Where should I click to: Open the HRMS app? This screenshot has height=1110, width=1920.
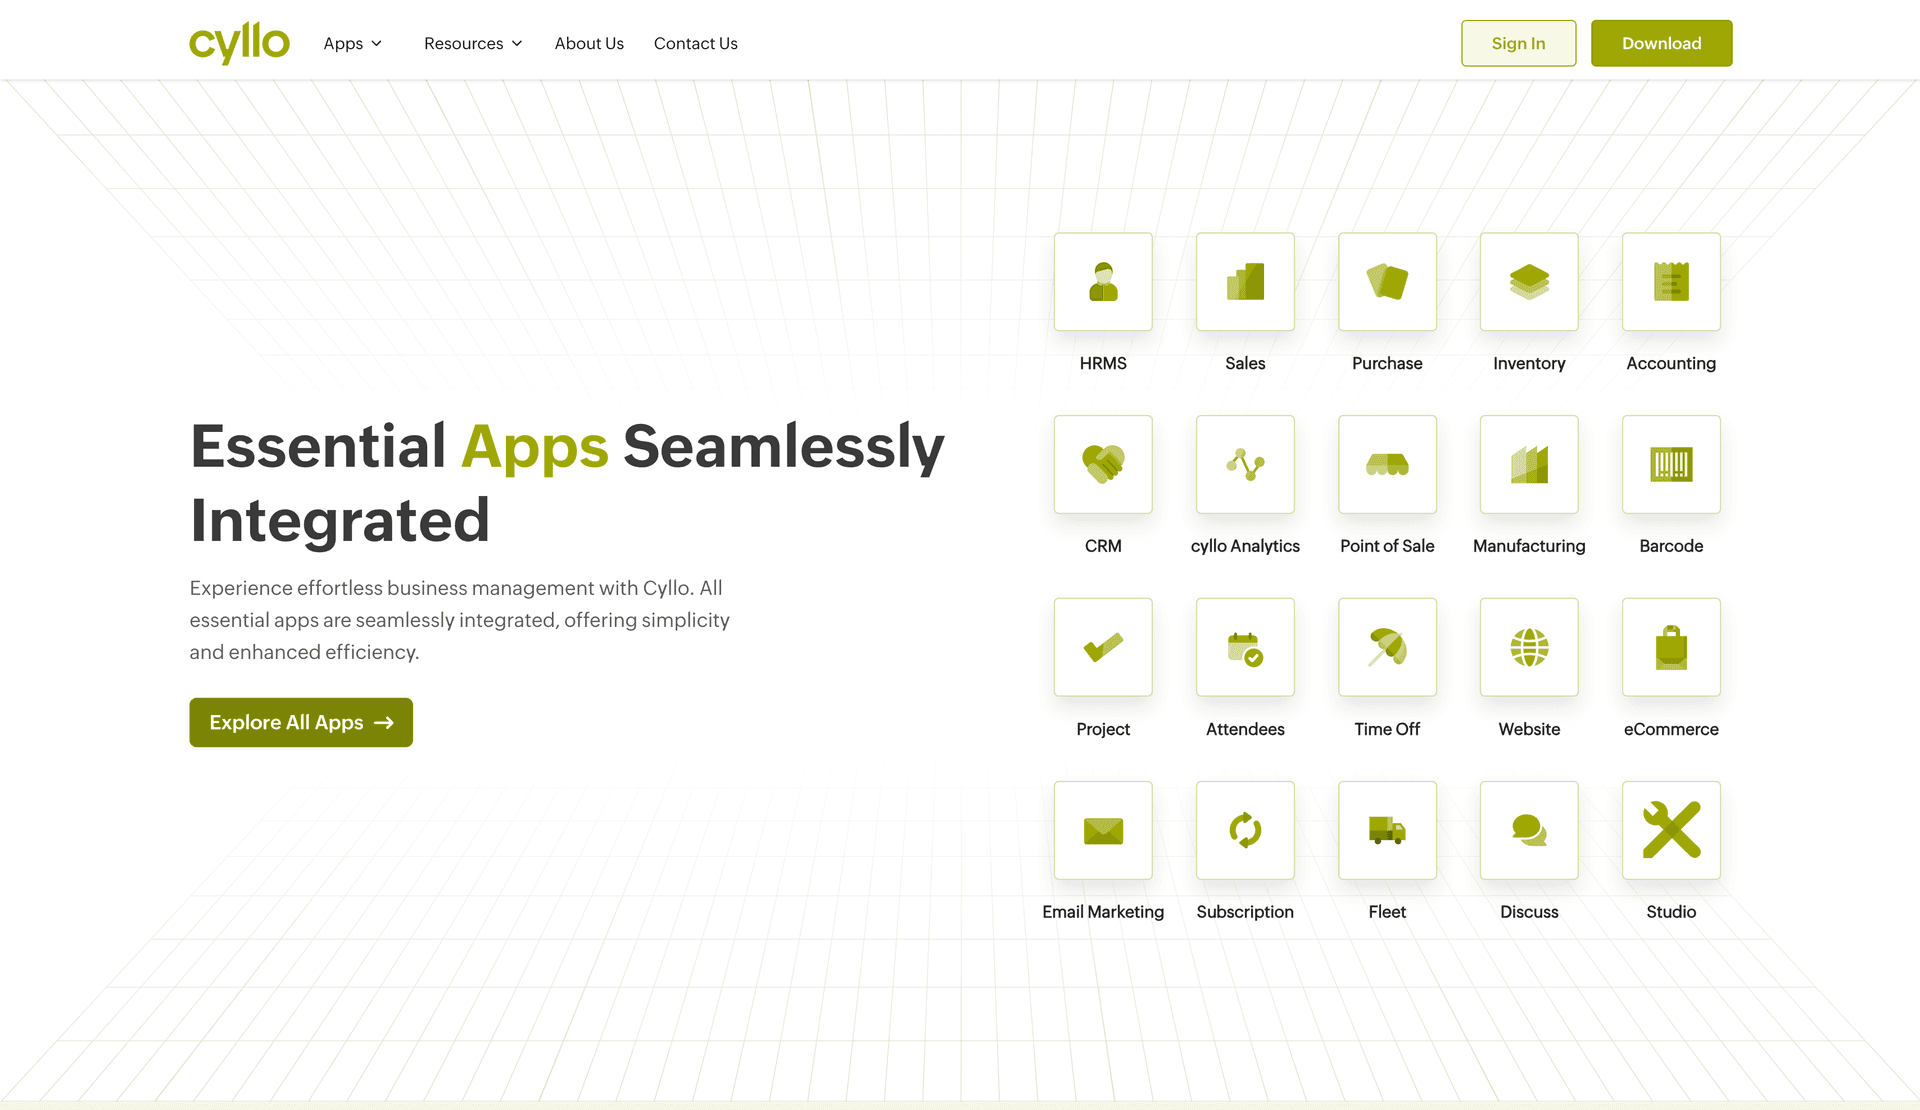[1102, 282]
